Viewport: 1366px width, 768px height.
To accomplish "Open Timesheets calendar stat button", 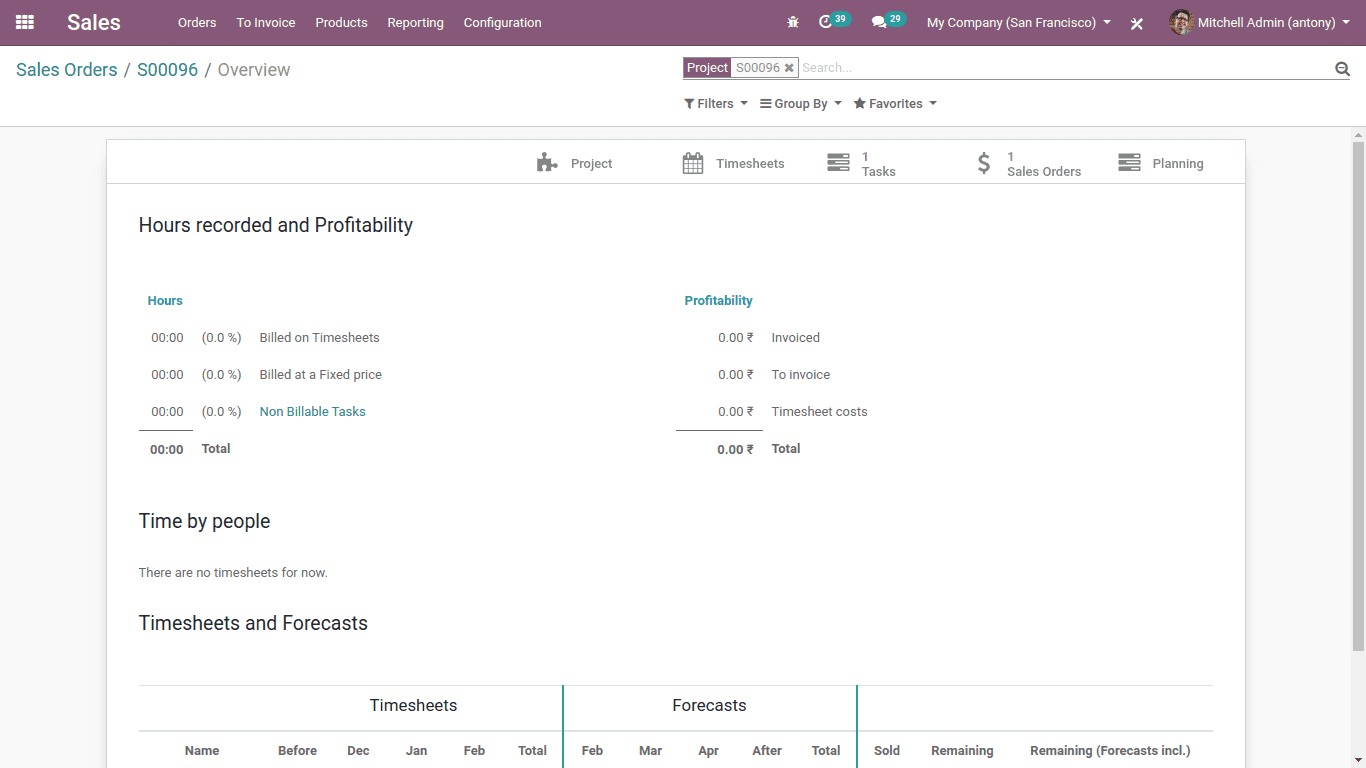I will [733, 163].
